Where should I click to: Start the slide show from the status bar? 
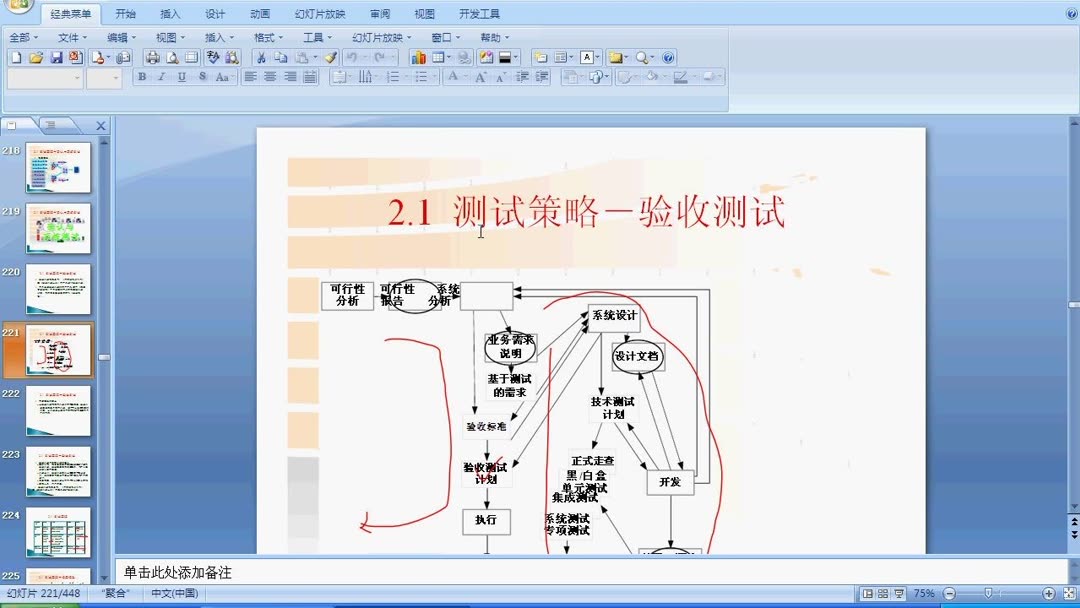point(898,593)
